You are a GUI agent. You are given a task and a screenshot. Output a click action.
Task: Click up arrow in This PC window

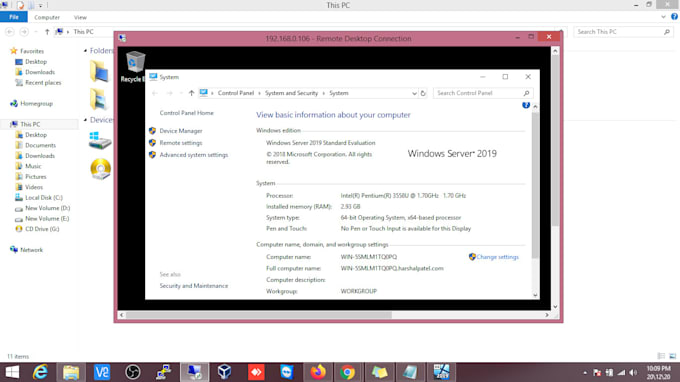coord(47,32)
